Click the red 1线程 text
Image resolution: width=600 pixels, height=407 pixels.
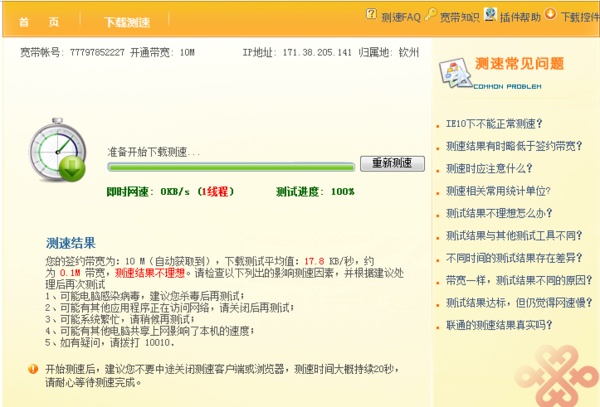[x=216, y=191]
